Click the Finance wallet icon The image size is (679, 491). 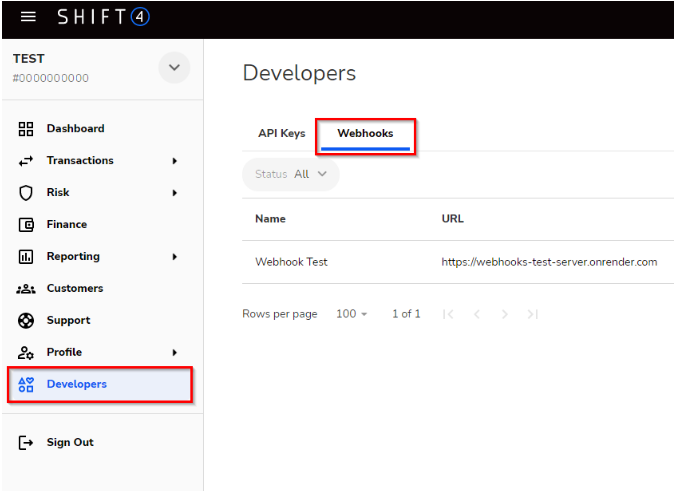pyautogui.click(x=27, y=225)
